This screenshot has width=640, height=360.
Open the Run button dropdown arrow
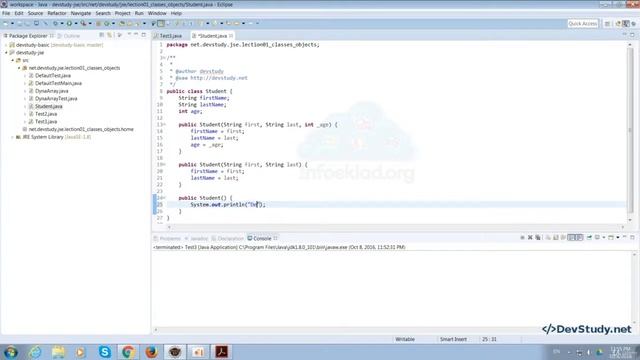[76, 23]
